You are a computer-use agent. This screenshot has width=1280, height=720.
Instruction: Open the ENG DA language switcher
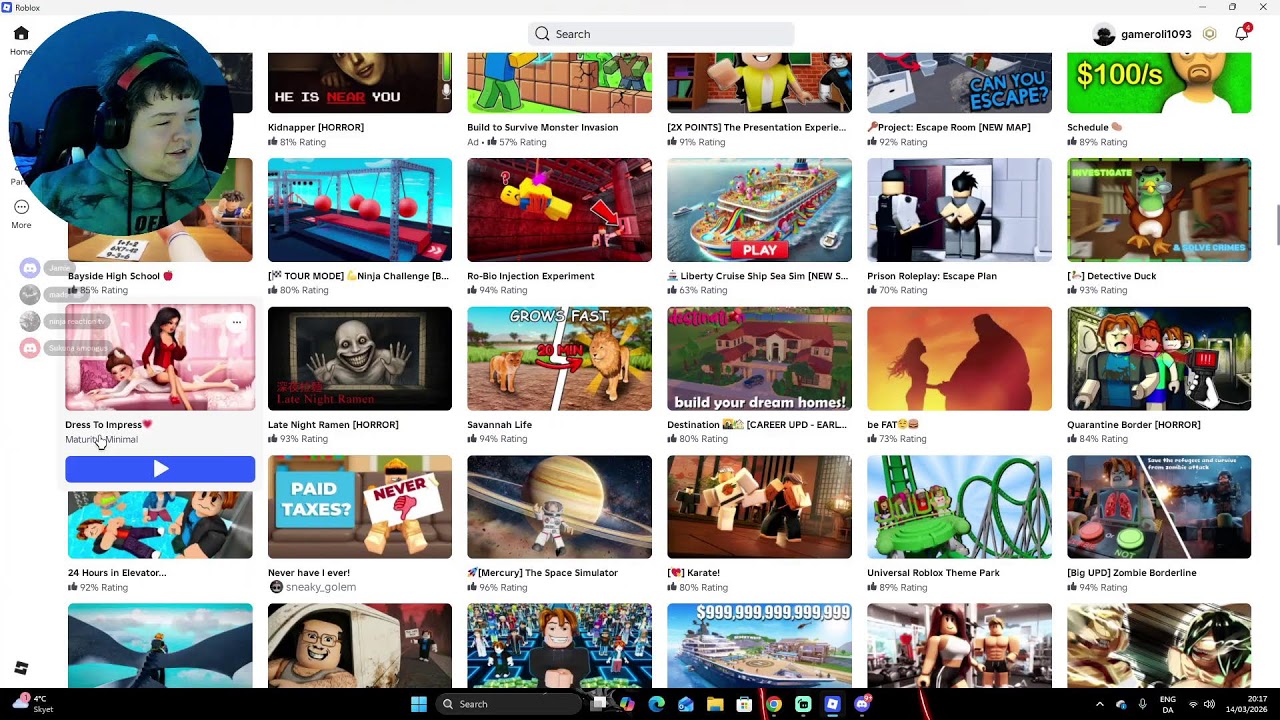[x=1168, y=704]
